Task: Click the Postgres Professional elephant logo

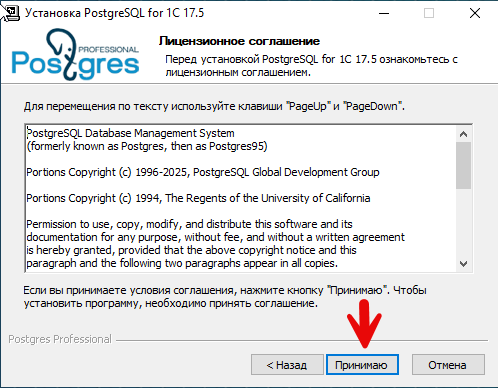Action: (75, 55)
